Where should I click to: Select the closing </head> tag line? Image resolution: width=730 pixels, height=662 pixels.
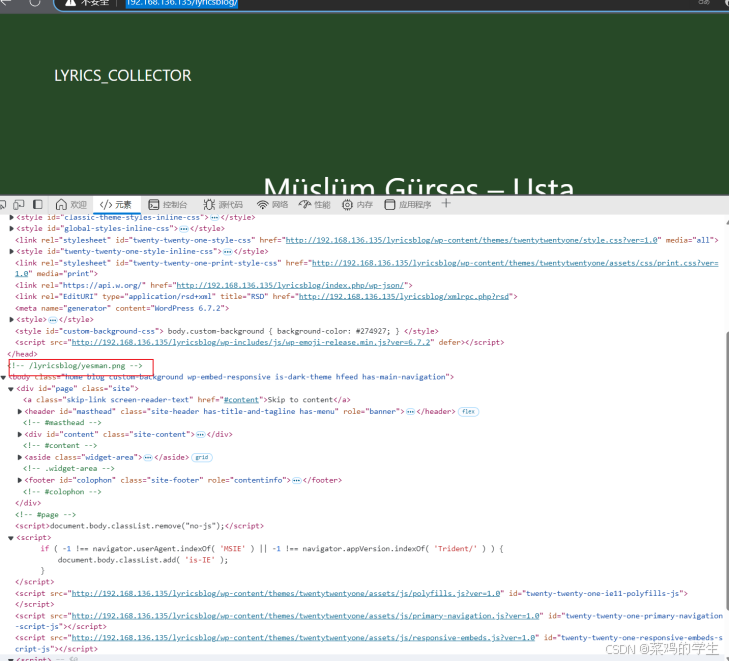tap(22, 354)
